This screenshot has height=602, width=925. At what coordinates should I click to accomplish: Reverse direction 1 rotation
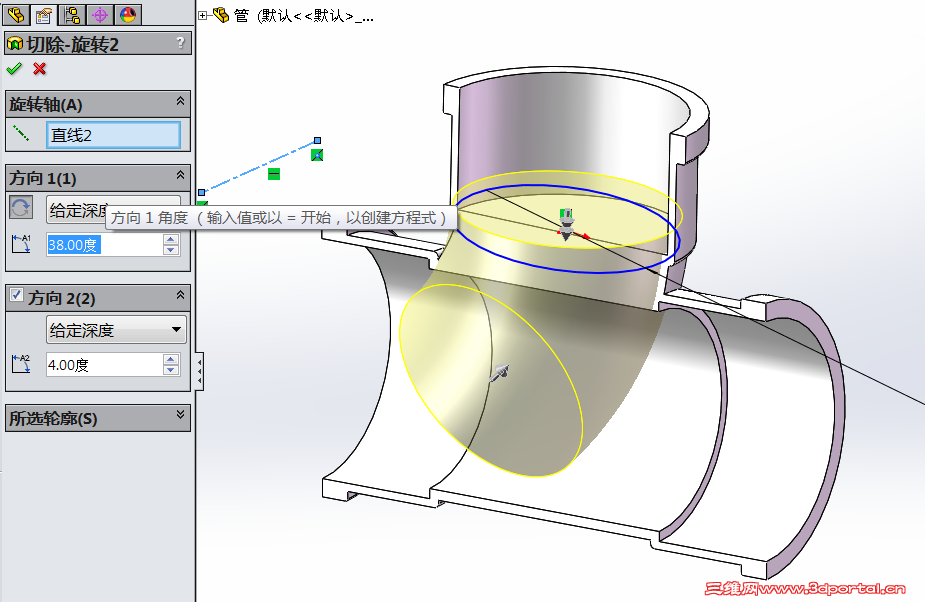[x=21, y=208]
